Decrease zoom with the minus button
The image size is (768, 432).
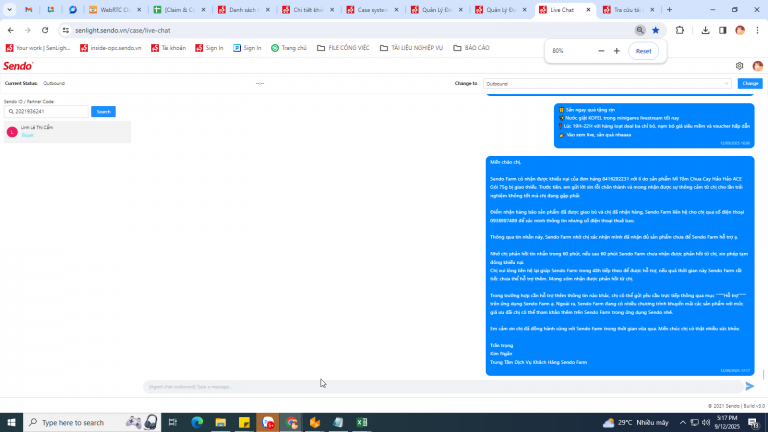click(601, 51)
